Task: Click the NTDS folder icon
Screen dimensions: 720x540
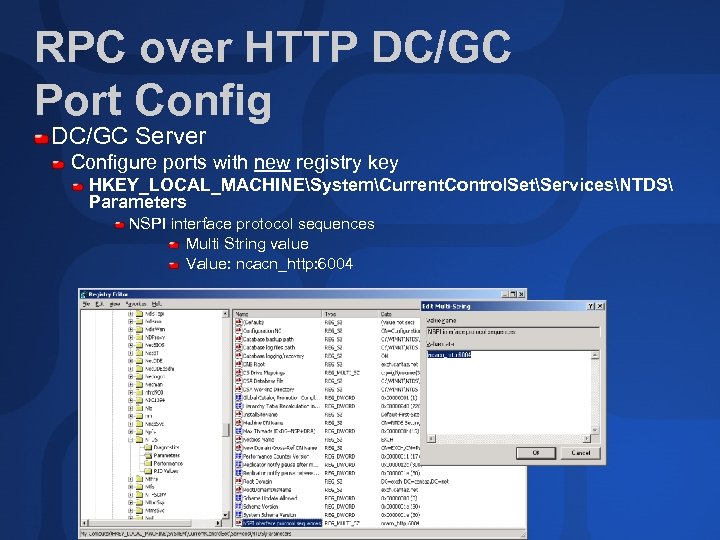Action: (139, 439)
